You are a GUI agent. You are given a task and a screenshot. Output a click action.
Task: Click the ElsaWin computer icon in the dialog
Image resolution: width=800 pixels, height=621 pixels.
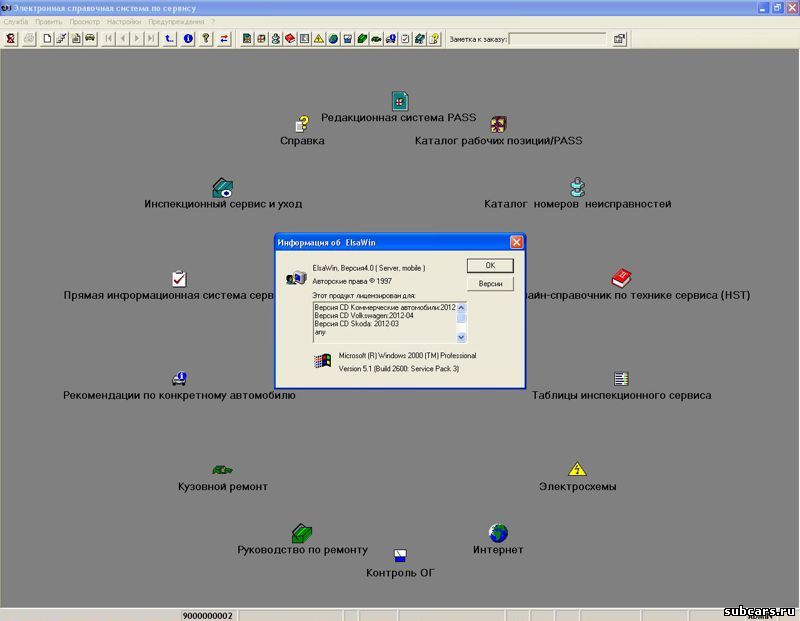coord(296,278)
